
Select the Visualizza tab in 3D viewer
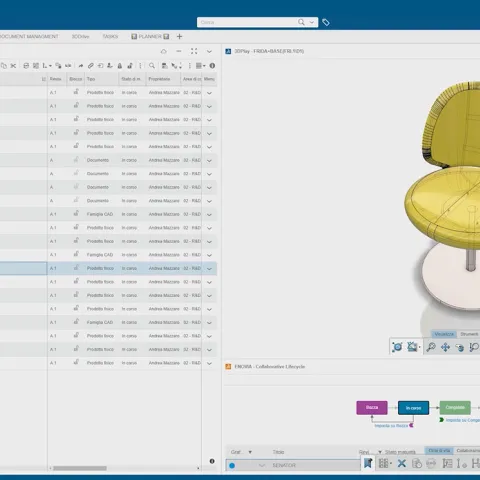tap(444, 334)
